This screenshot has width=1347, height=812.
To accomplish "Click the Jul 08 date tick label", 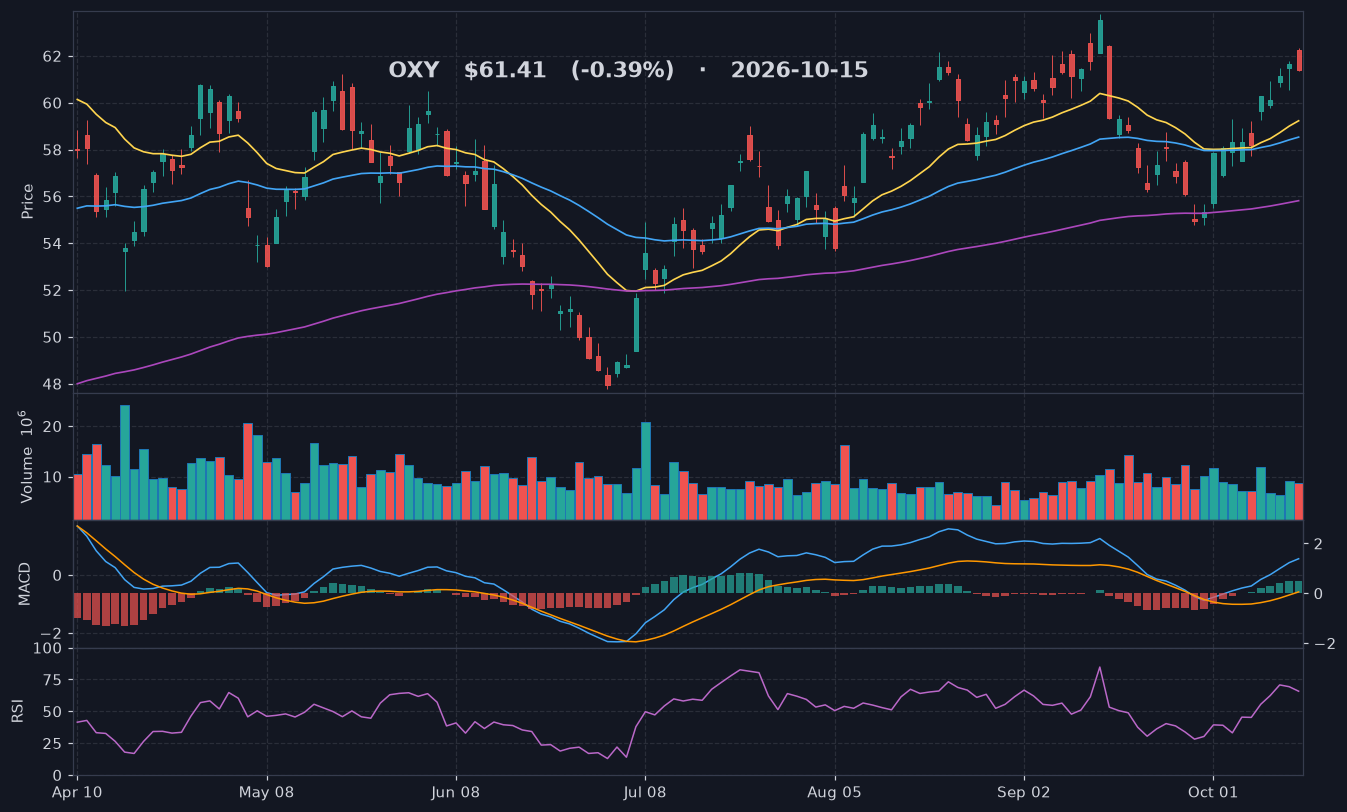I will click(645, 793).
